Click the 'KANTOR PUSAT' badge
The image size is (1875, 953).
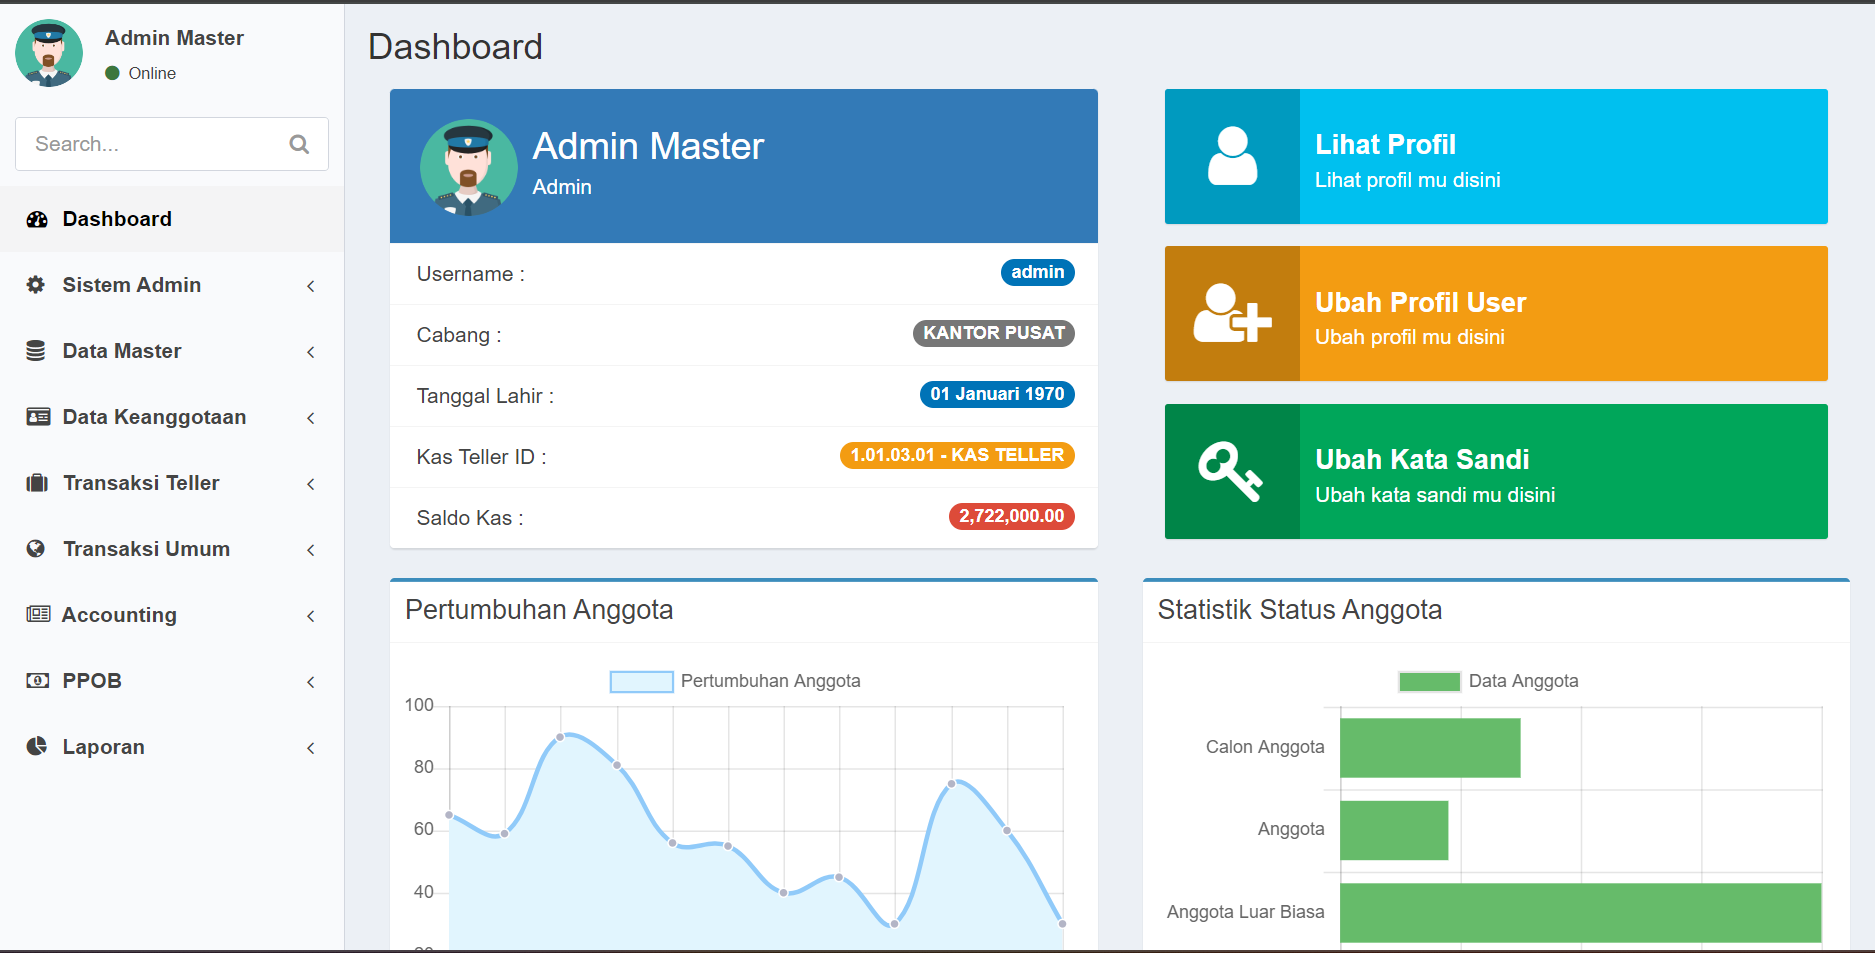993,333
